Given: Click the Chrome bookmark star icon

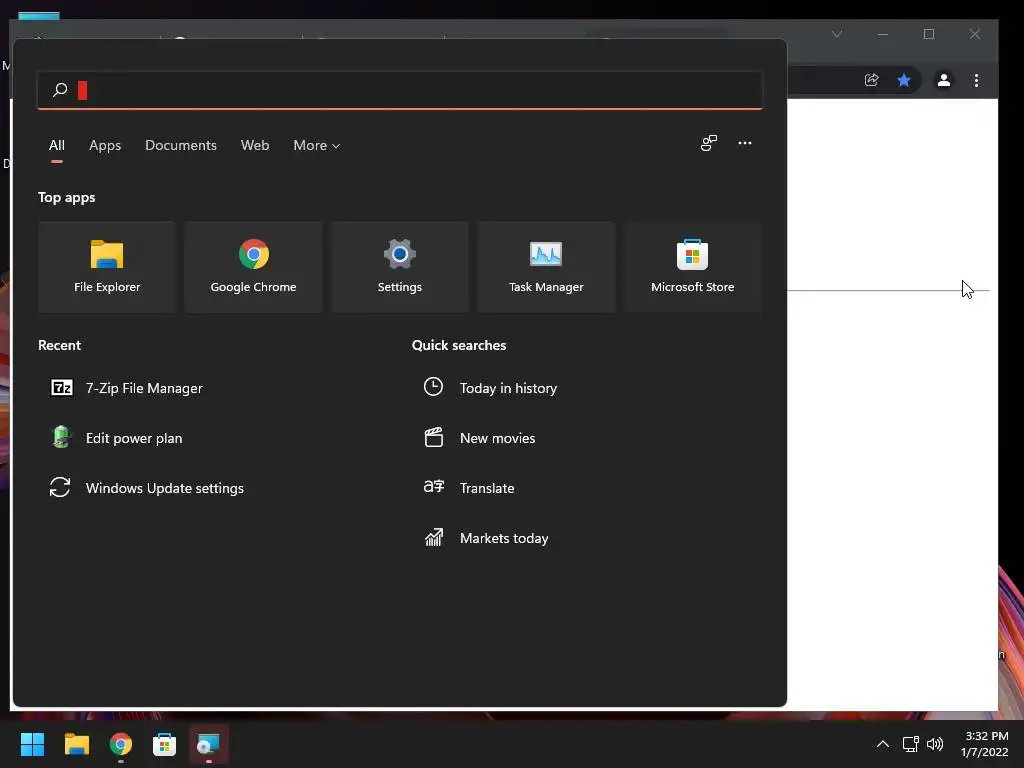Looking at the screenshot, I should click(904, 80).
